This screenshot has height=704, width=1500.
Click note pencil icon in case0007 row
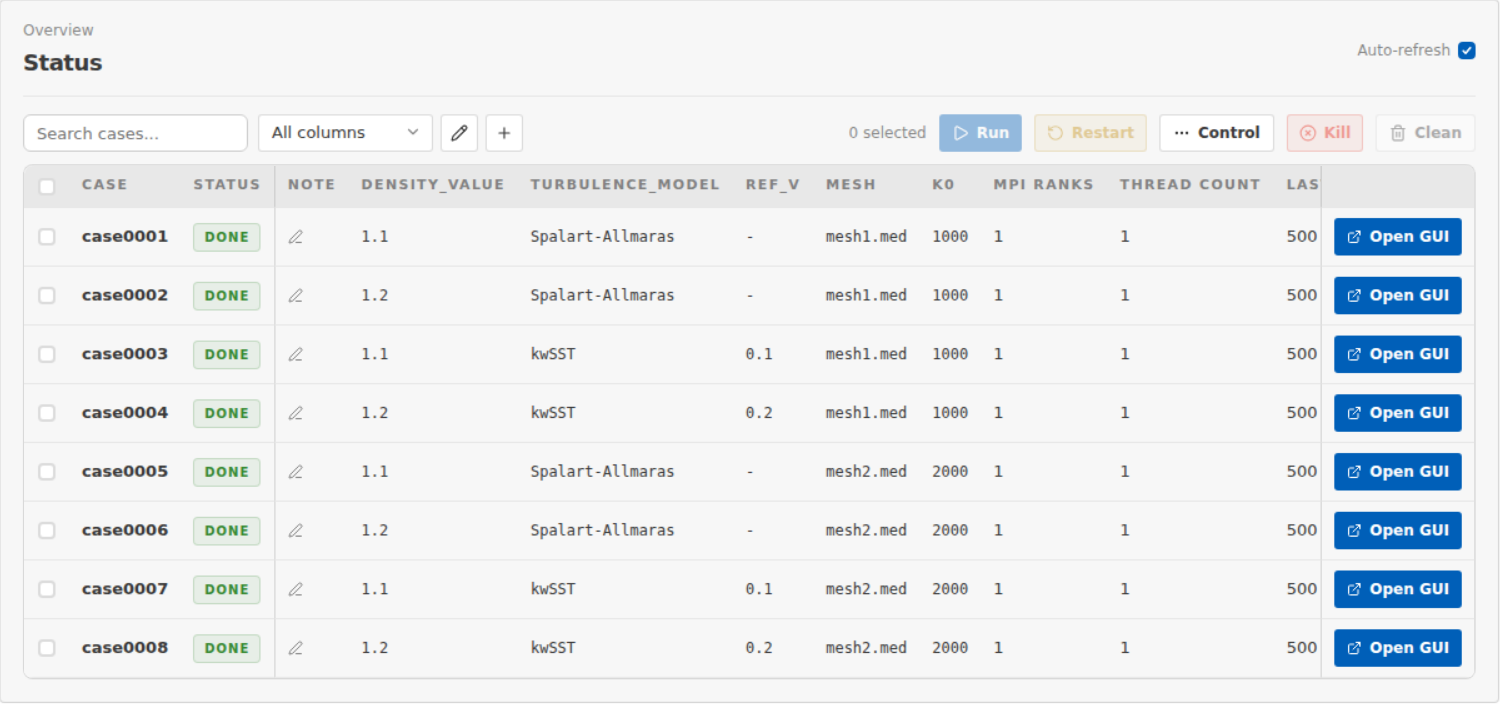[x=295, y=589]
